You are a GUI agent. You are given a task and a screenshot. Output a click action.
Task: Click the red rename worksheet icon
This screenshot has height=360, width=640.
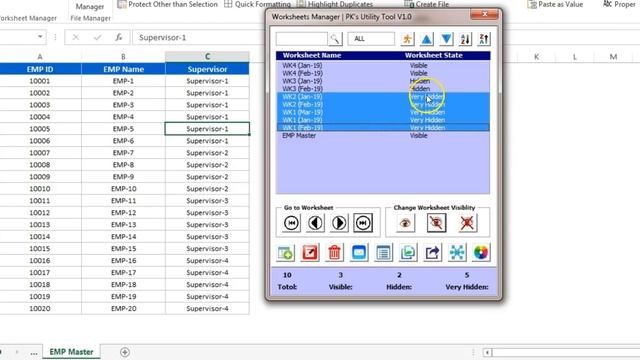coord(310,253)
